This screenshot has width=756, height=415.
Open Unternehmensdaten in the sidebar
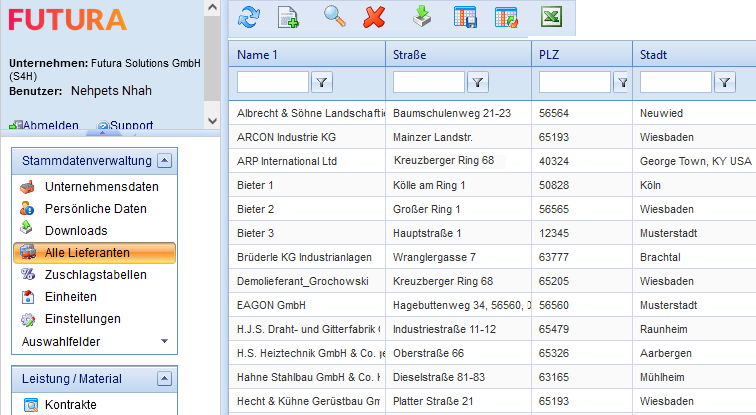pos(101,187)
